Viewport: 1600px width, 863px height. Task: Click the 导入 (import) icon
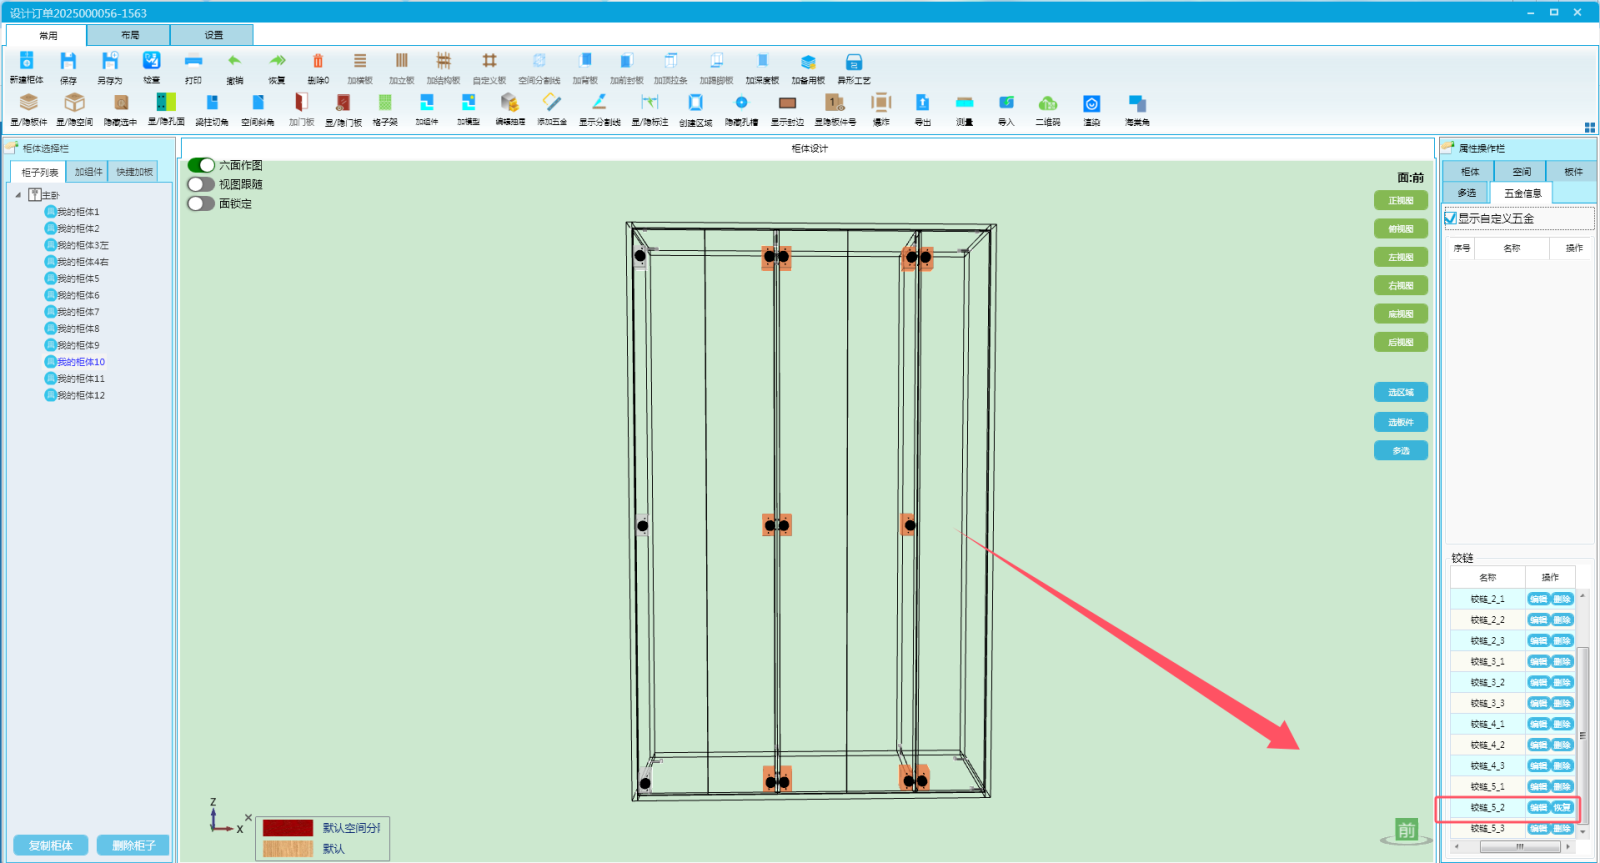pyautogui.click(x=1006, y=102)
